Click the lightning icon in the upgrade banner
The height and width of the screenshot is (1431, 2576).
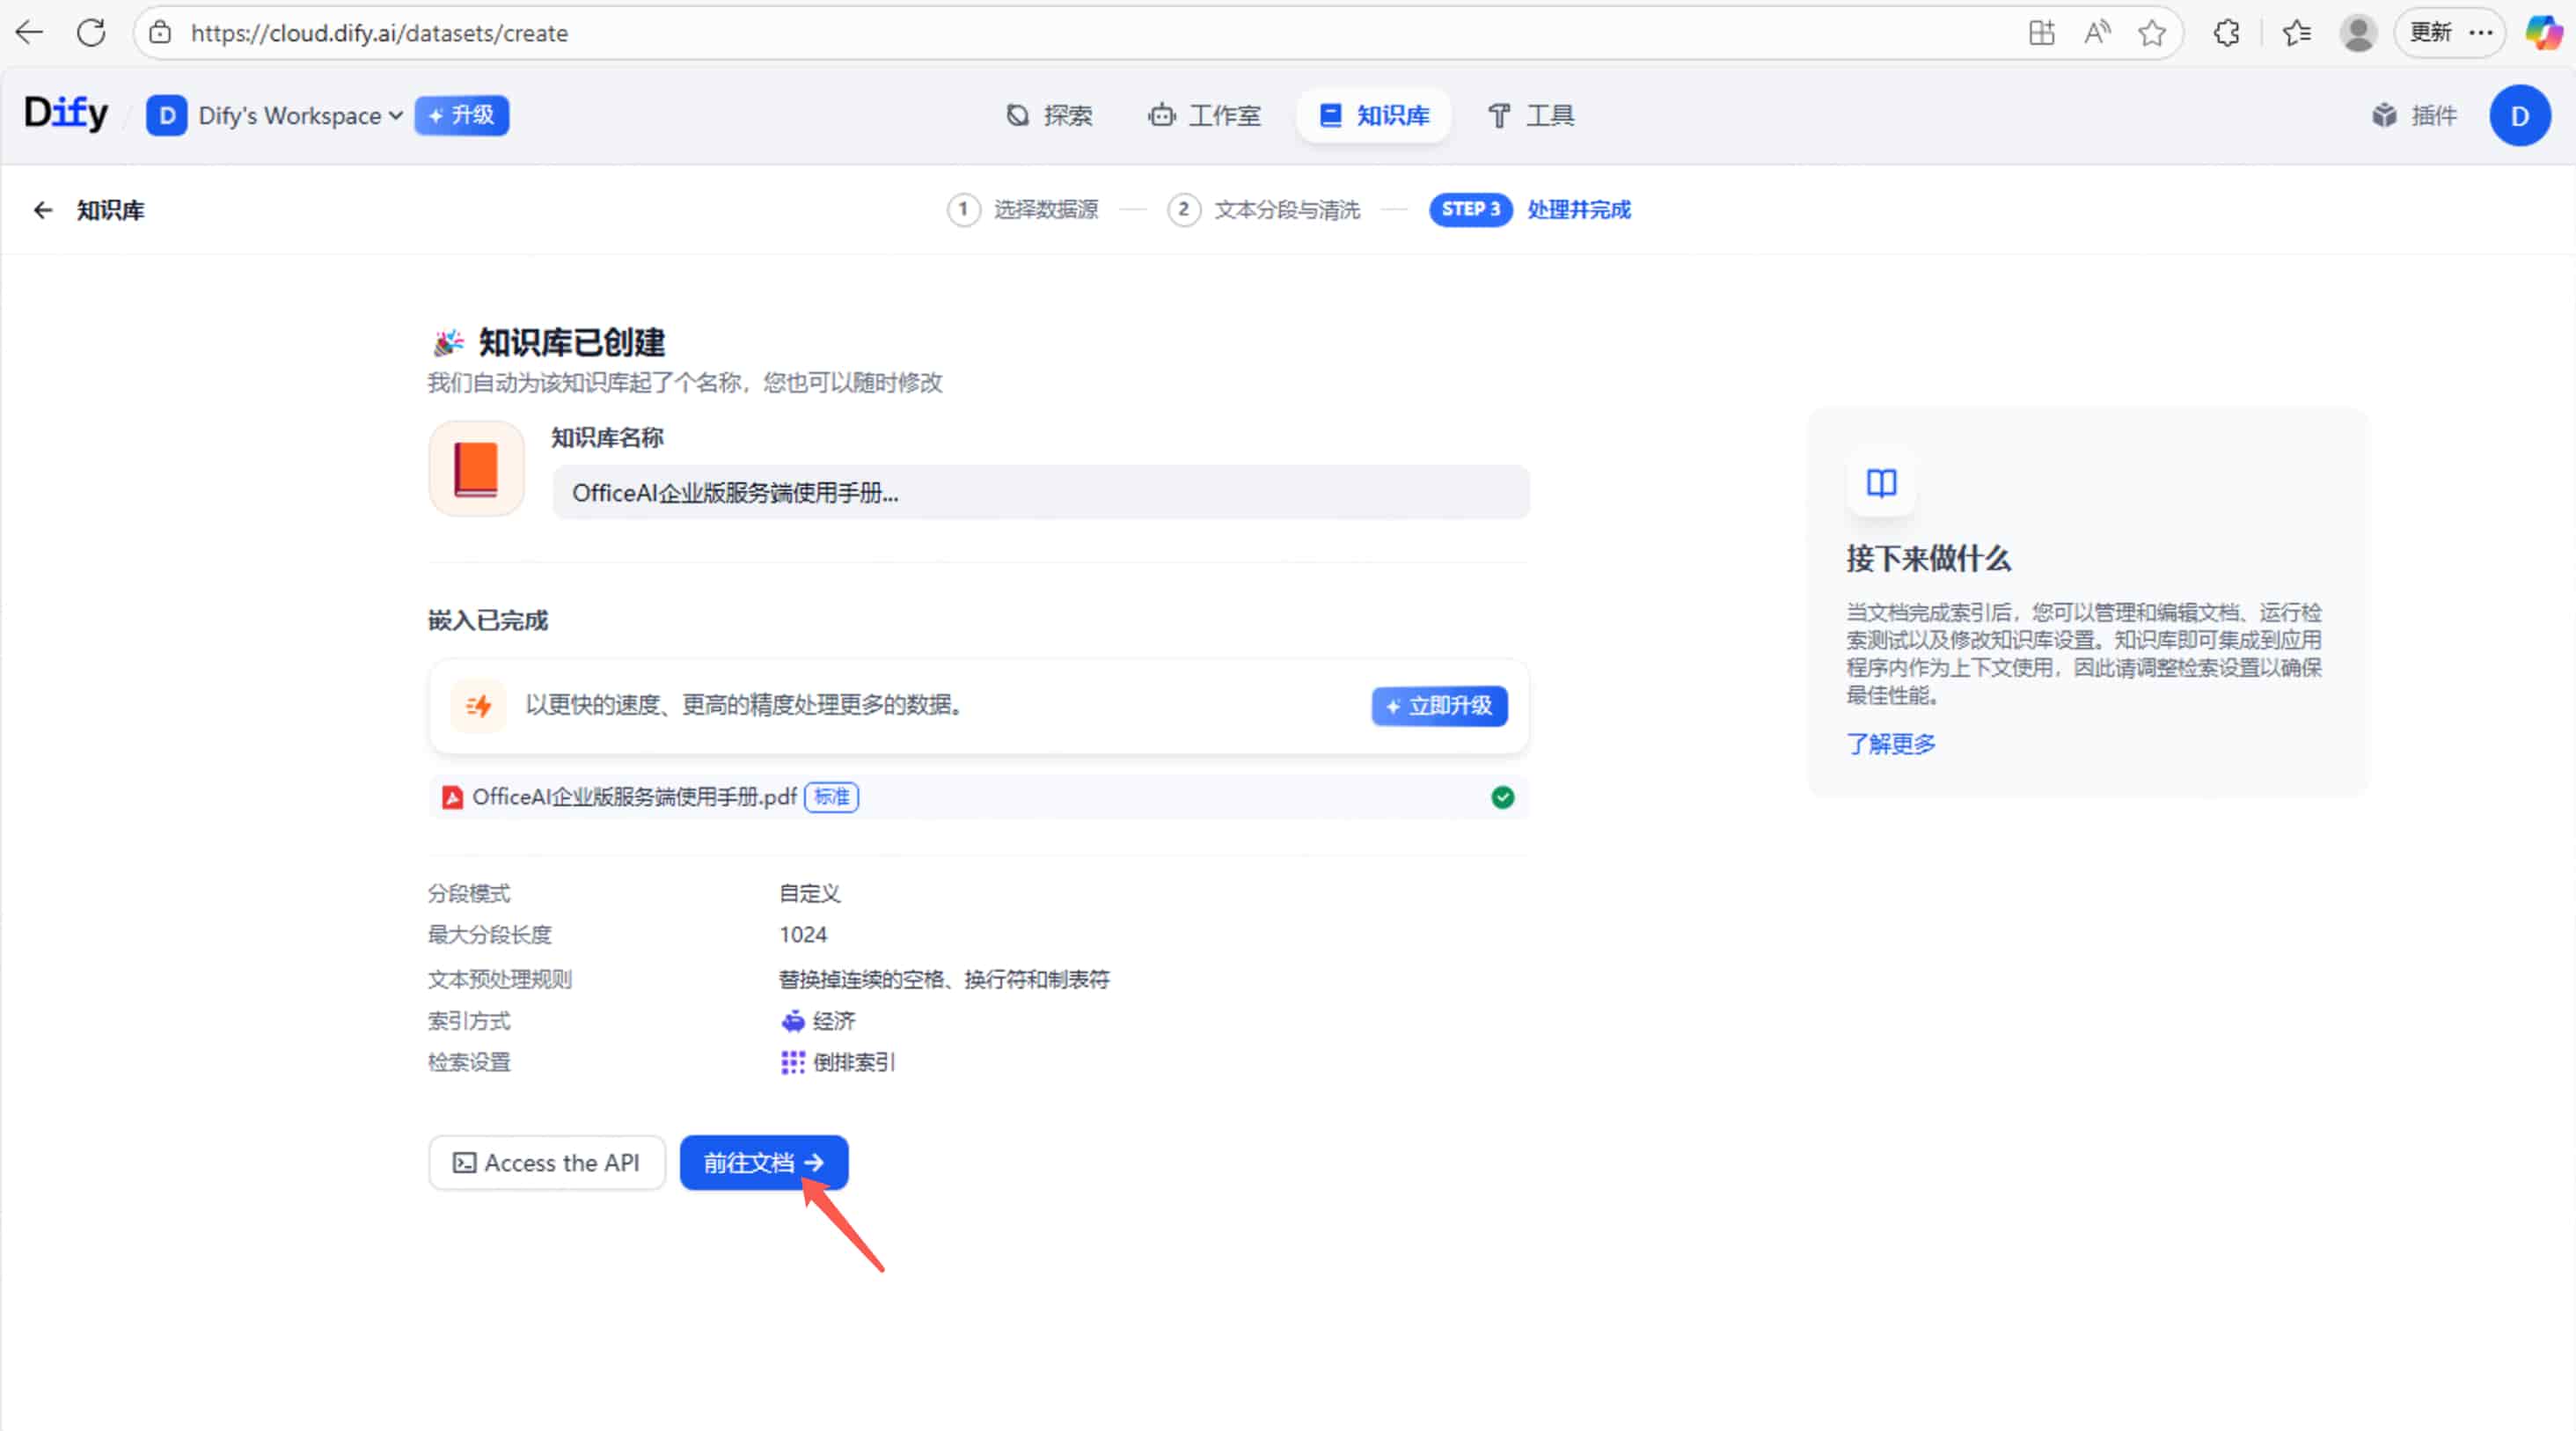tap(478, 706)
